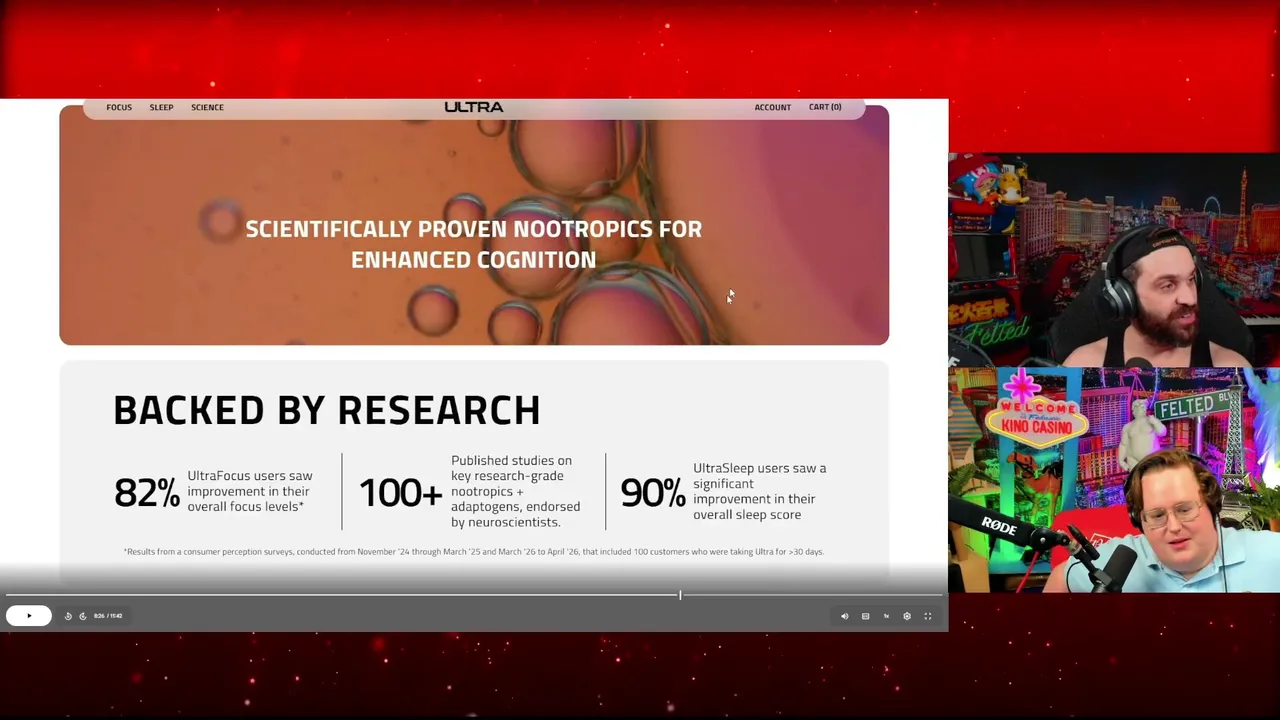Click 'UltraSleep users saw a significant' text
The width and height of the screenshot is (1280, 720).
pos(760,491)
